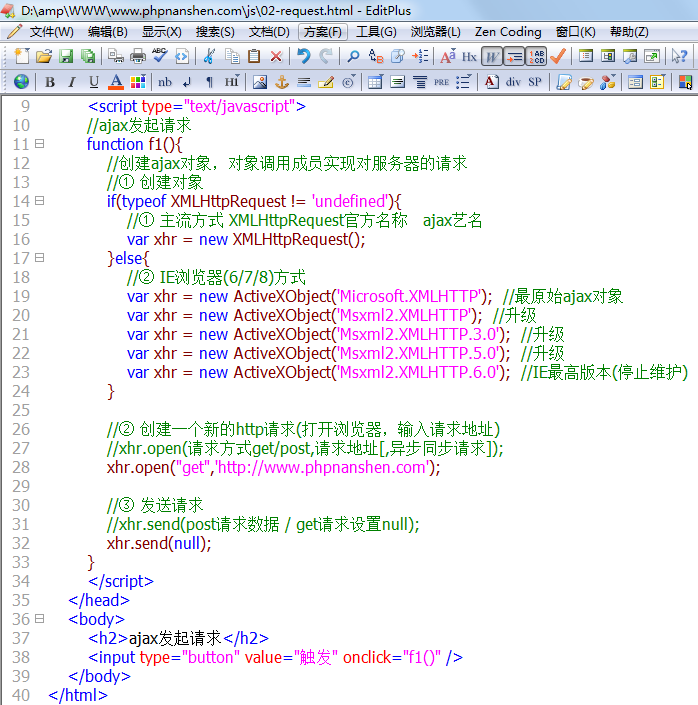Insert horizontal rule icon

coord(304,82)
